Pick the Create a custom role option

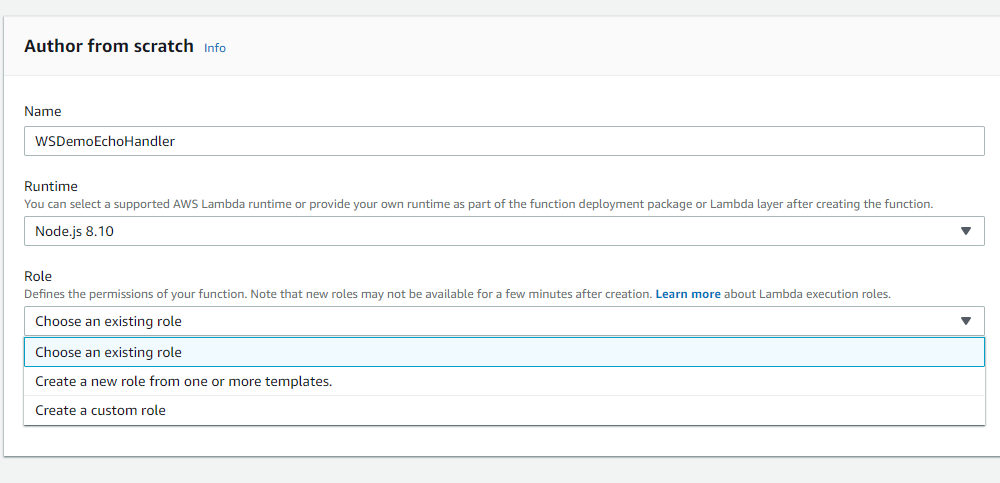100,410
